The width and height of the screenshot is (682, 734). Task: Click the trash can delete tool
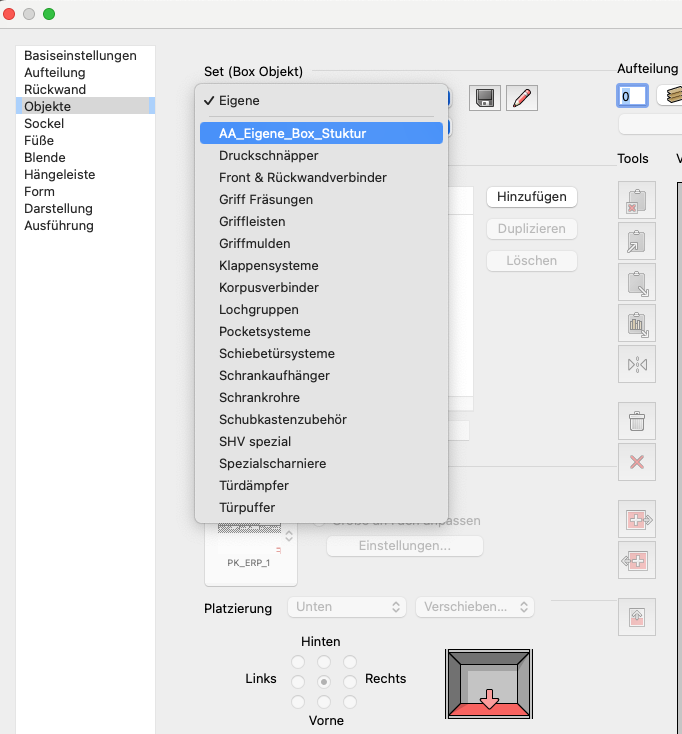636,421
